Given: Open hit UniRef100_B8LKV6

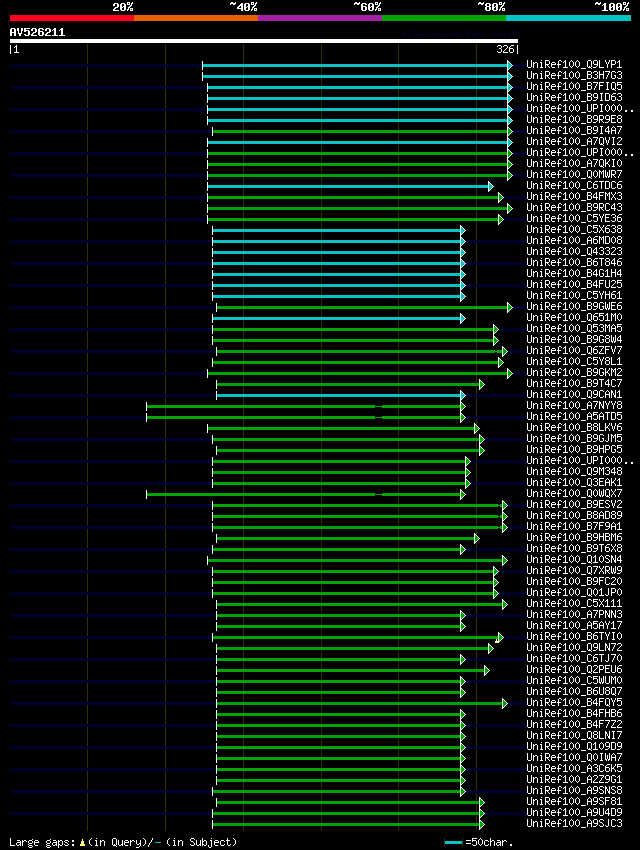Looking at the screenshot, I should [x=574, y=427].
